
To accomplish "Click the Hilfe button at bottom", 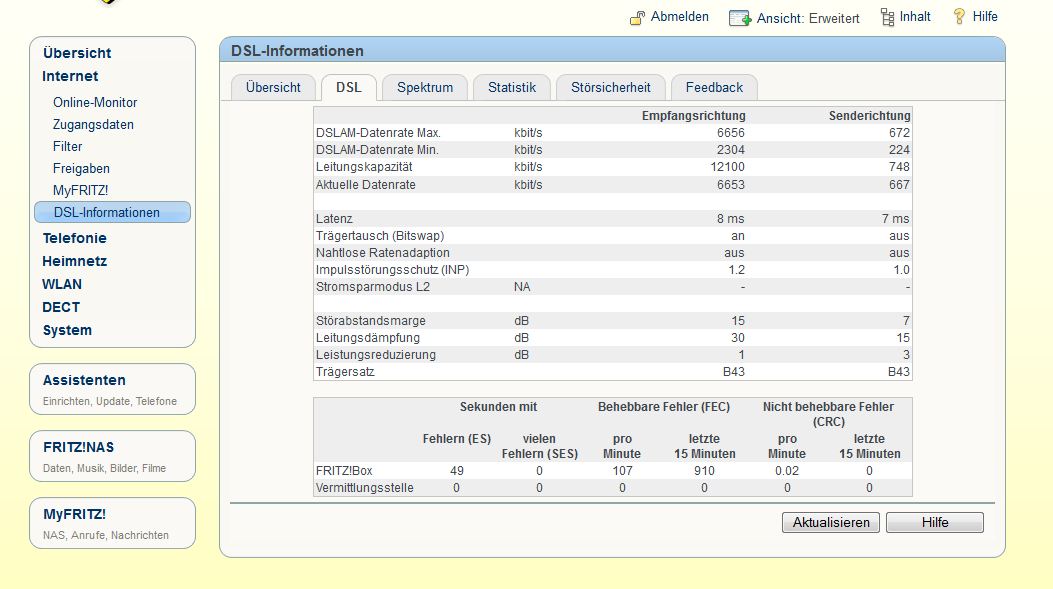I will click(x=935, y=523).
